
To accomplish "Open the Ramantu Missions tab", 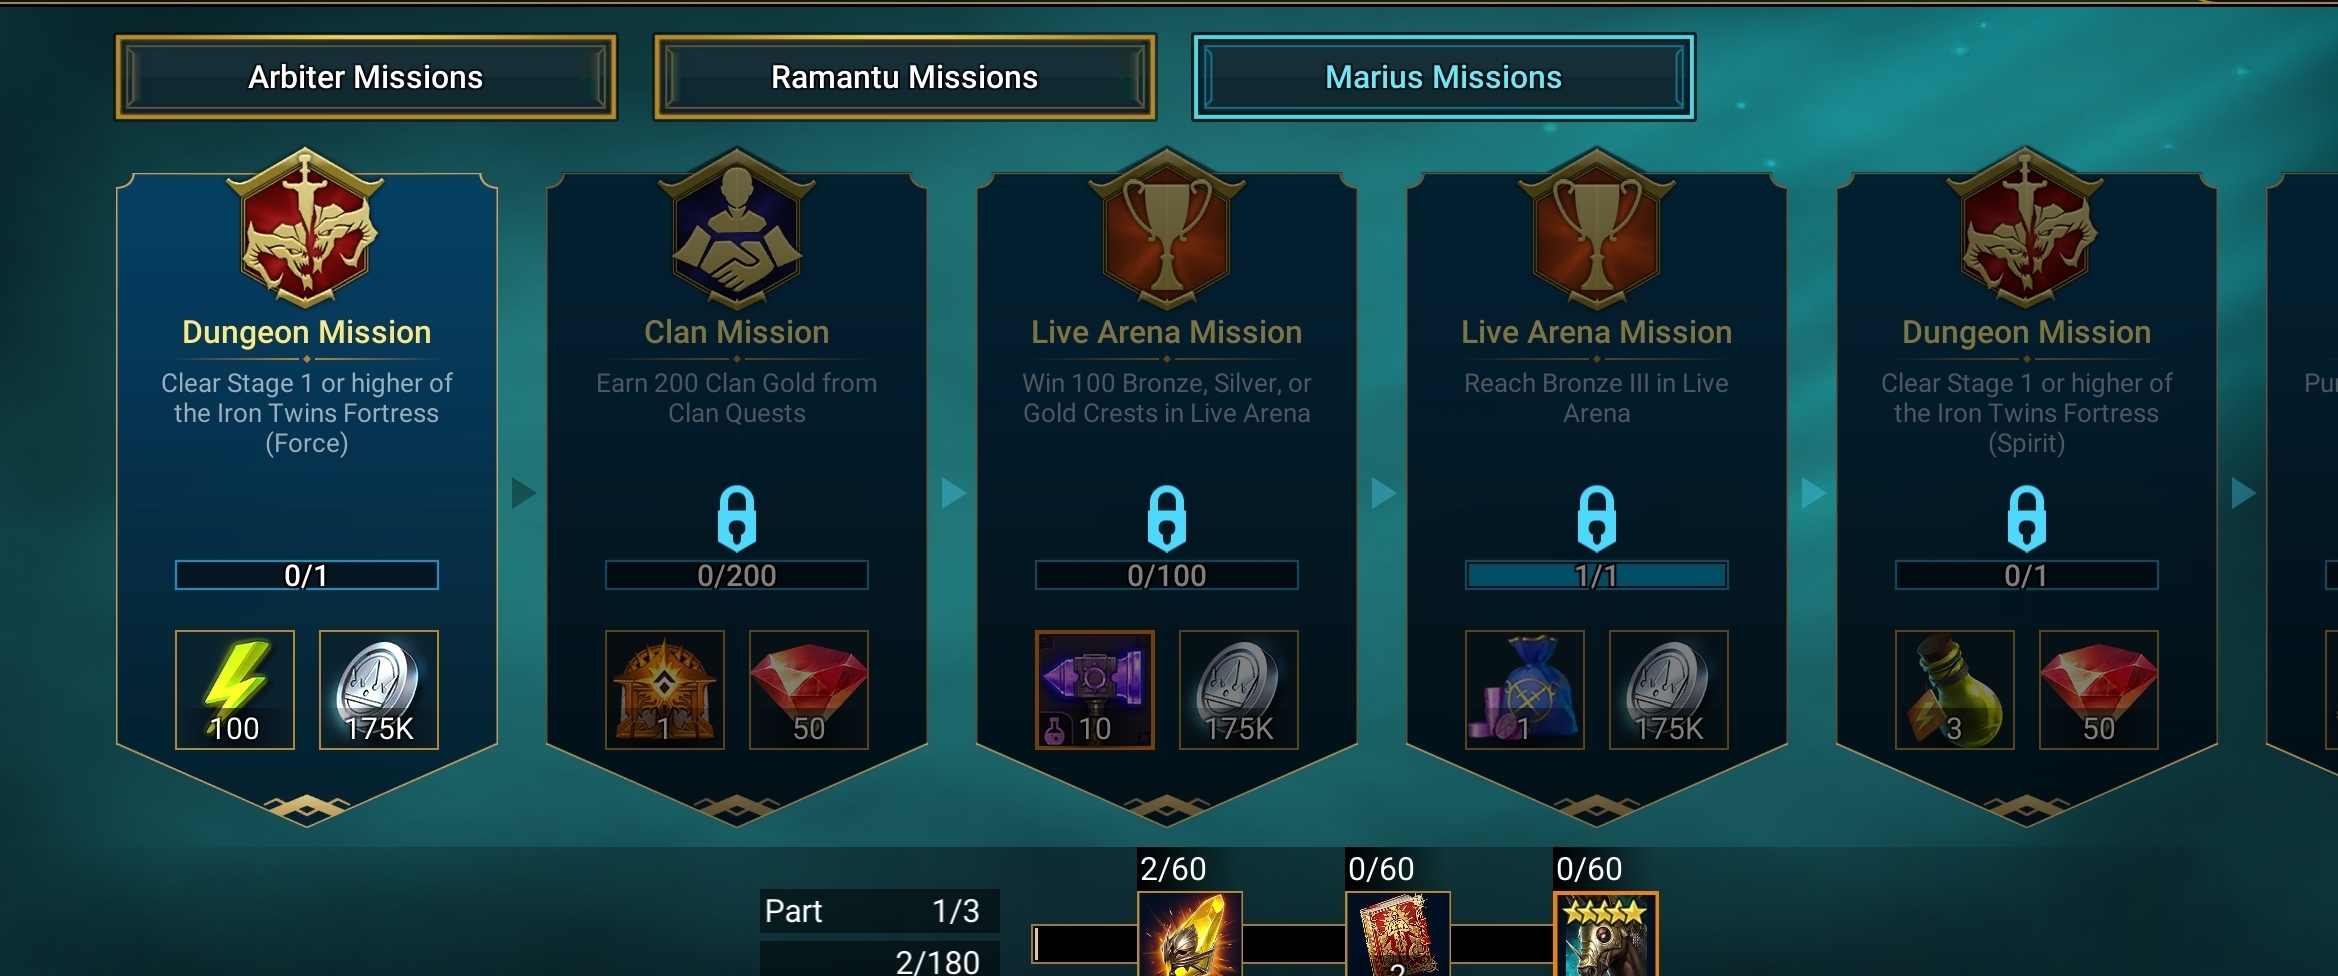I will 905,77.
